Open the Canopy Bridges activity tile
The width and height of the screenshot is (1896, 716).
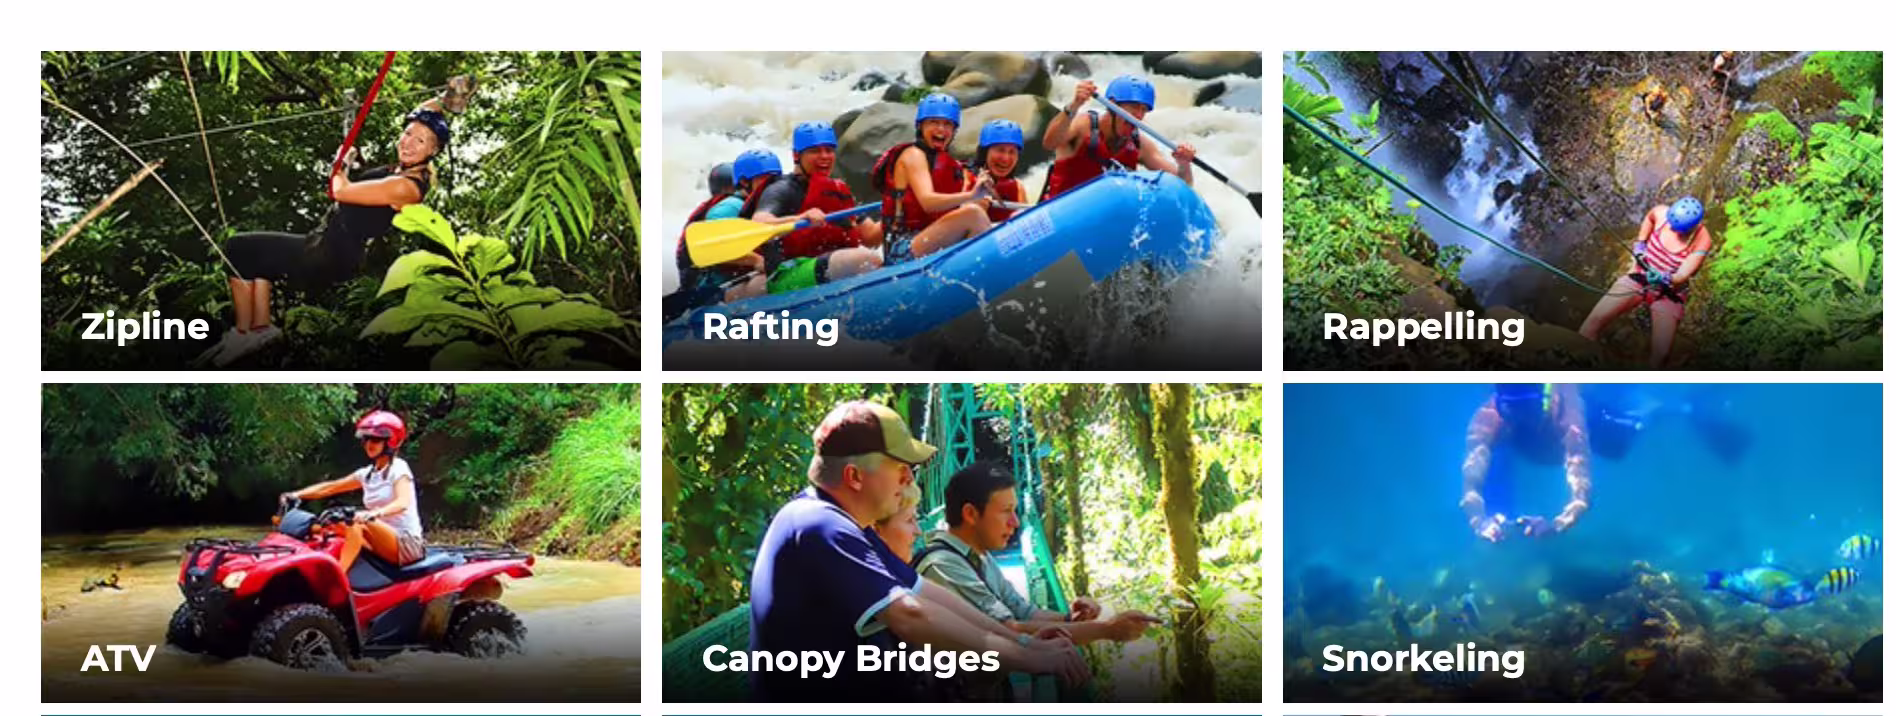tap(962, 543)
